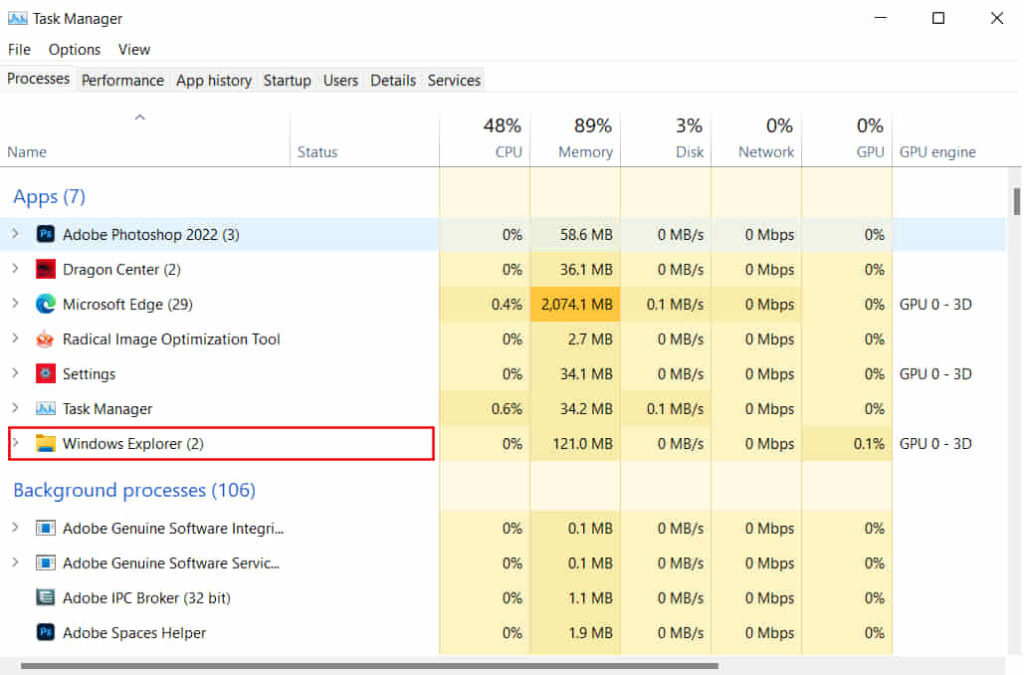Sort by the GPU engine column header
Image resolution: width=1024 pixels, height=675 pixels.
coord(948,139)
